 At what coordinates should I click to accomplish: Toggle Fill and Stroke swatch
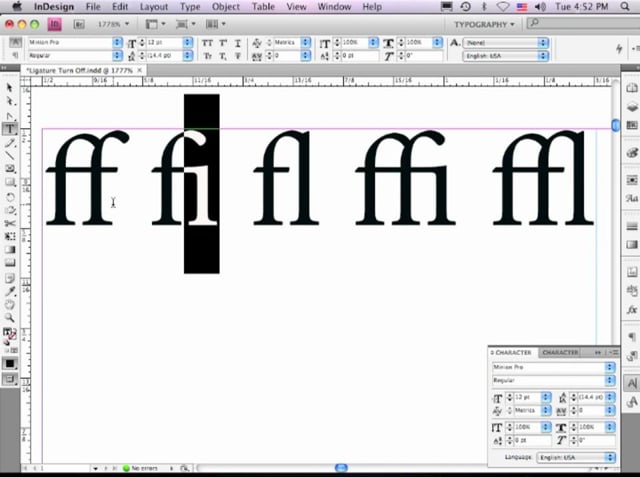(10, 335)
